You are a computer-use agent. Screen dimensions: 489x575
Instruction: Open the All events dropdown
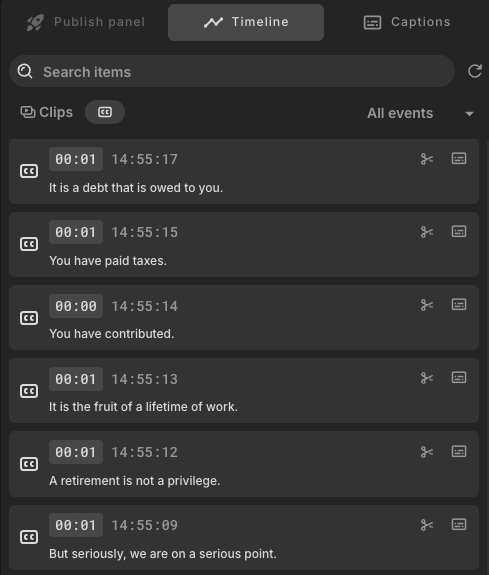[420, 113]
